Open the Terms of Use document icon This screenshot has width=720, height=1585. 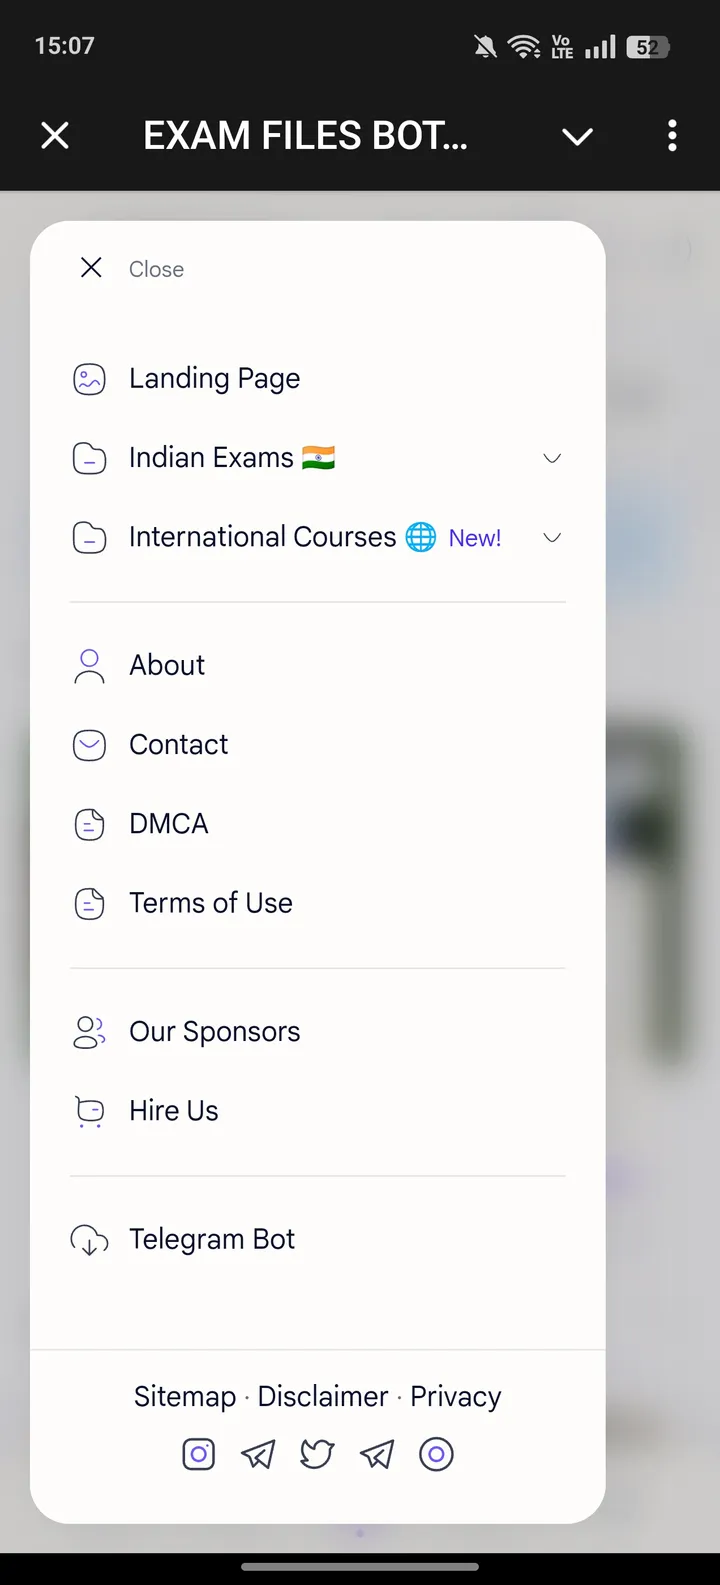(90, 904)
